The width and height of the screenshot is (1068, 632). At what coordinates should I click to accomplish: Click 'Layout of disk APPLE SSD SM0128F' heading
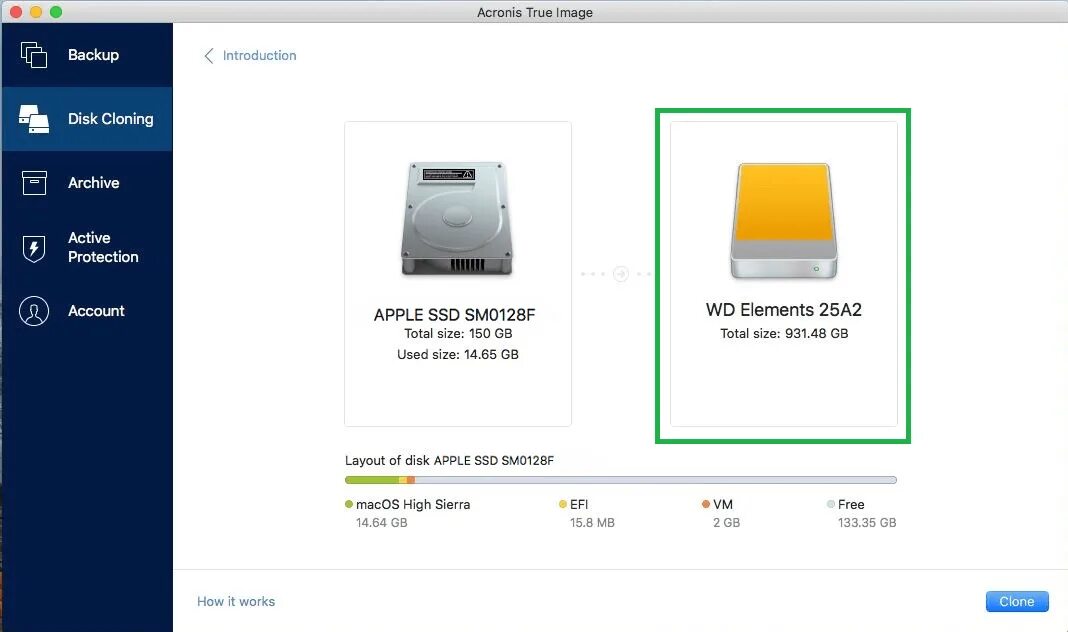pyautogui.click(x=449, y=460)
